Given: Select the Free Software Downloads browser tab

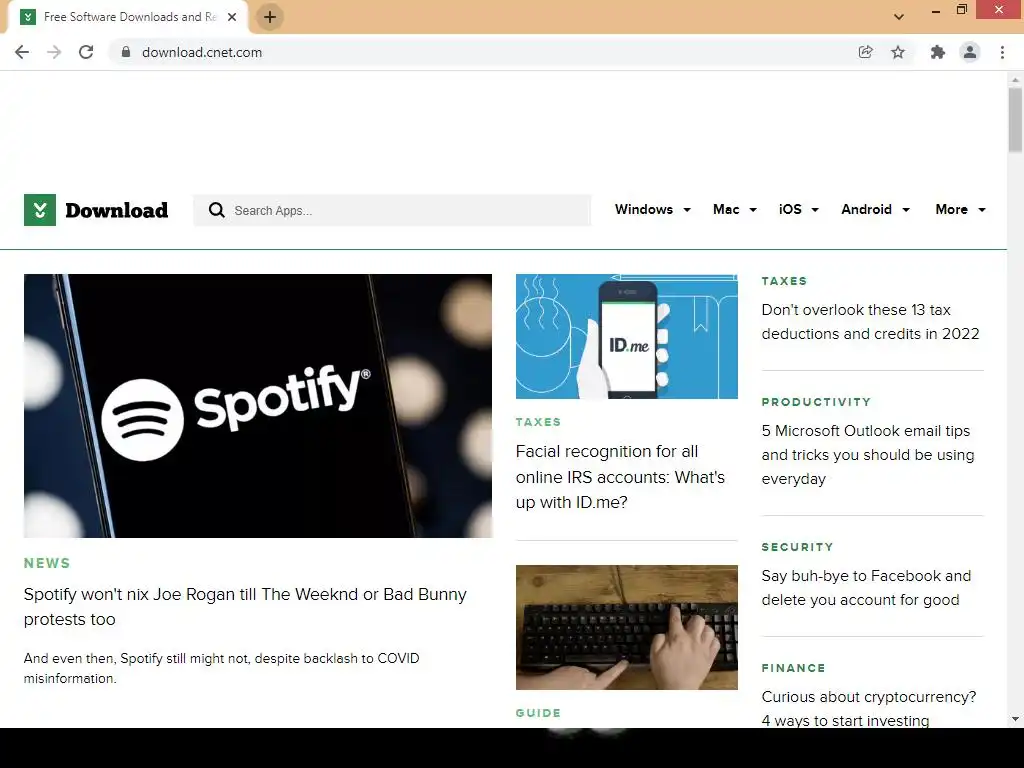Looking at the screenshot, I should click(127, 17).
